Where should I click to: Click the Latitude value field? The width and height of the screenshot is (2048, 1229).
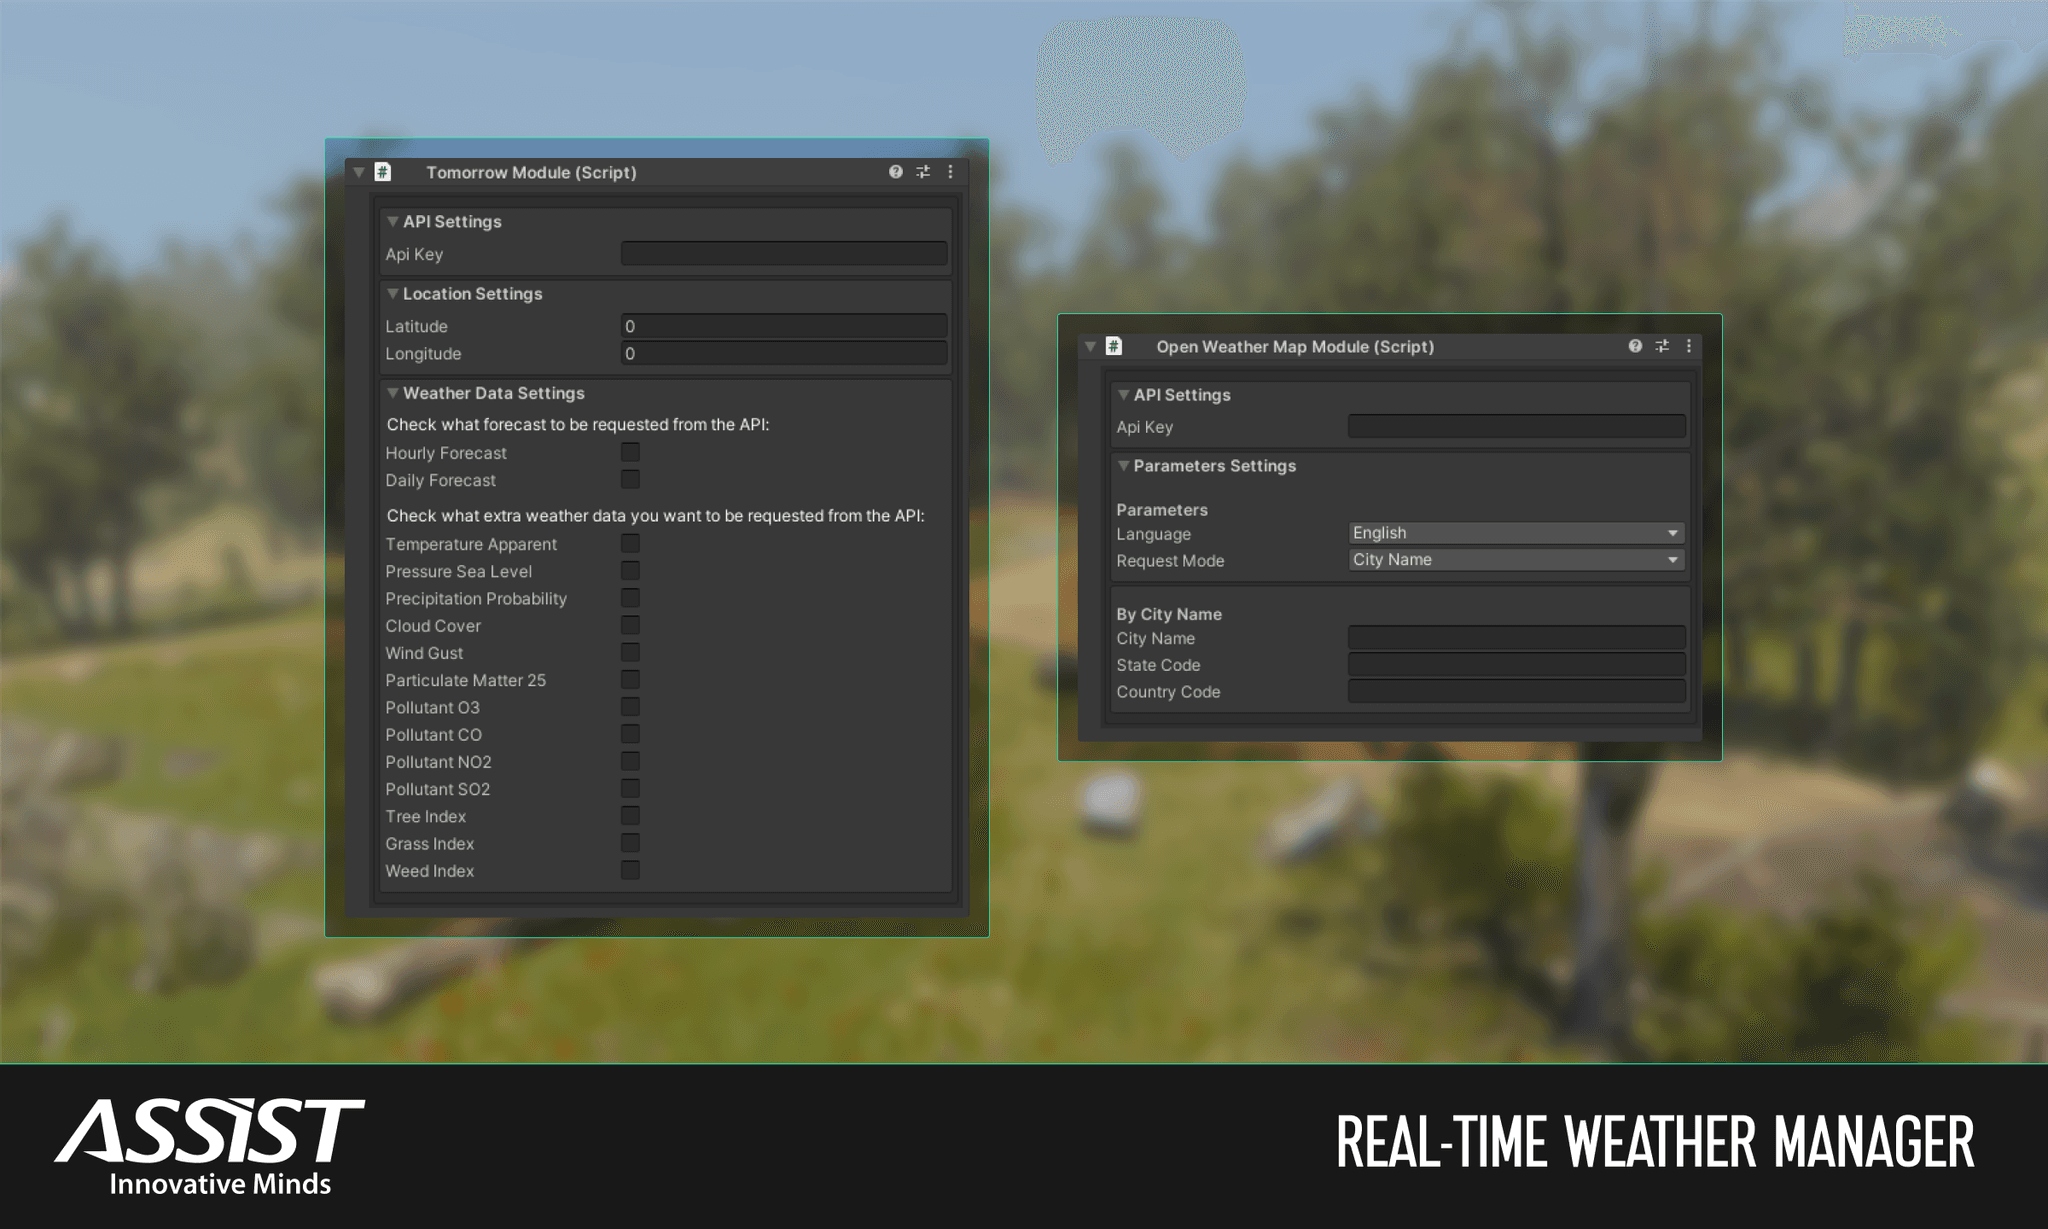tap(783, 325)
